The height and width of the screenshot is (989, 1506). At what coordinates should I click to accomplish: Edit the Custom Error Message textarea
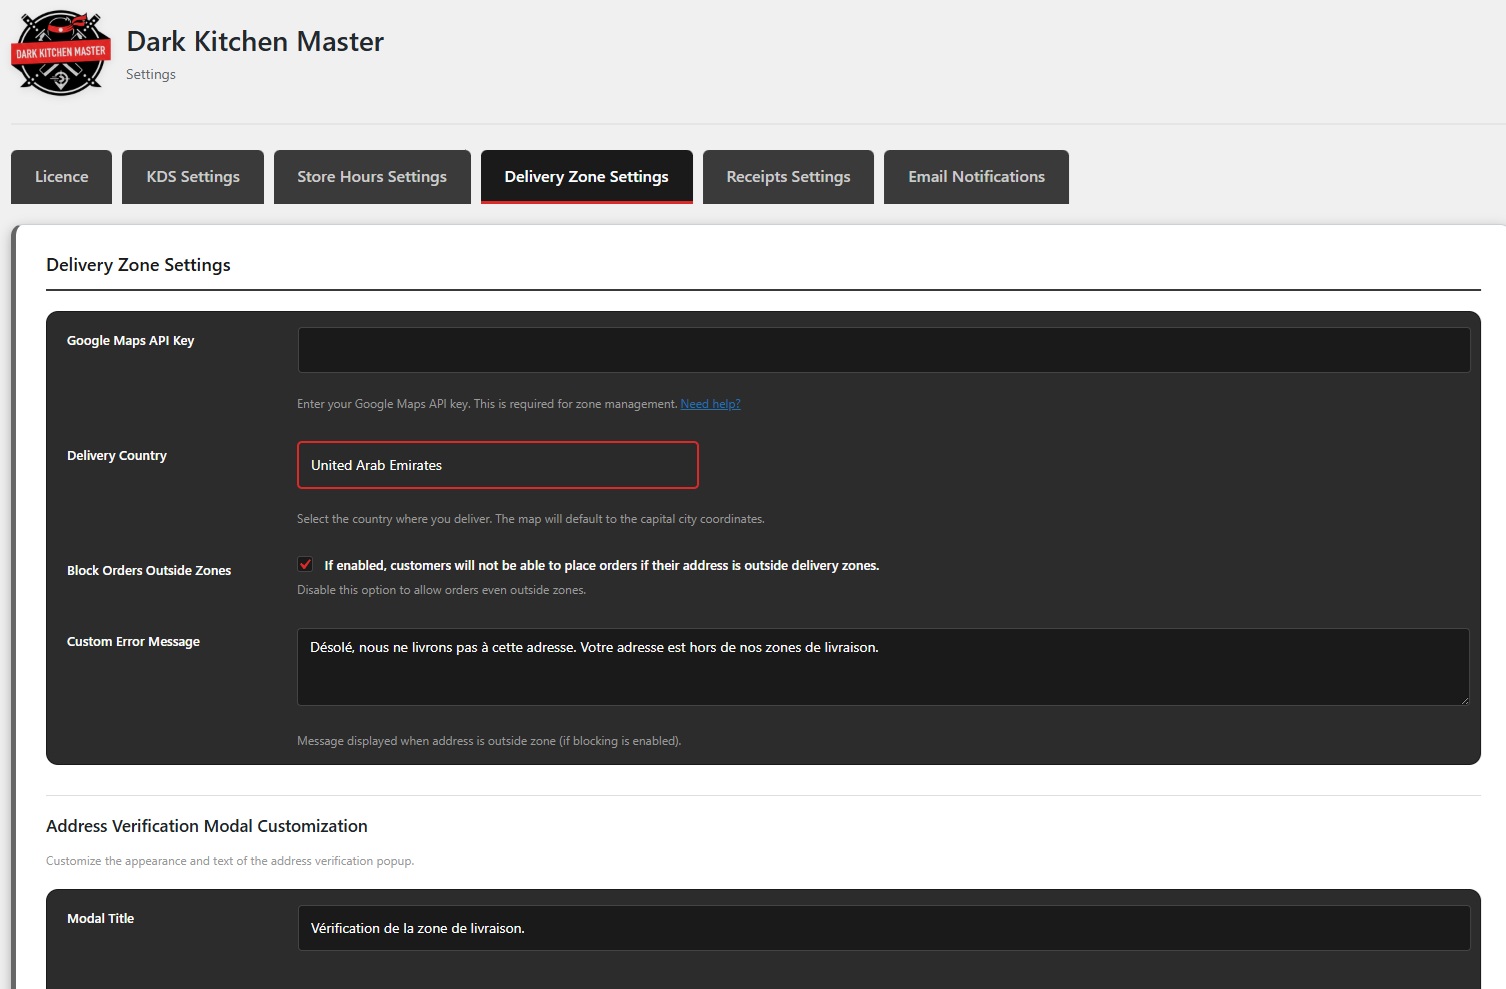coord(884,667)
